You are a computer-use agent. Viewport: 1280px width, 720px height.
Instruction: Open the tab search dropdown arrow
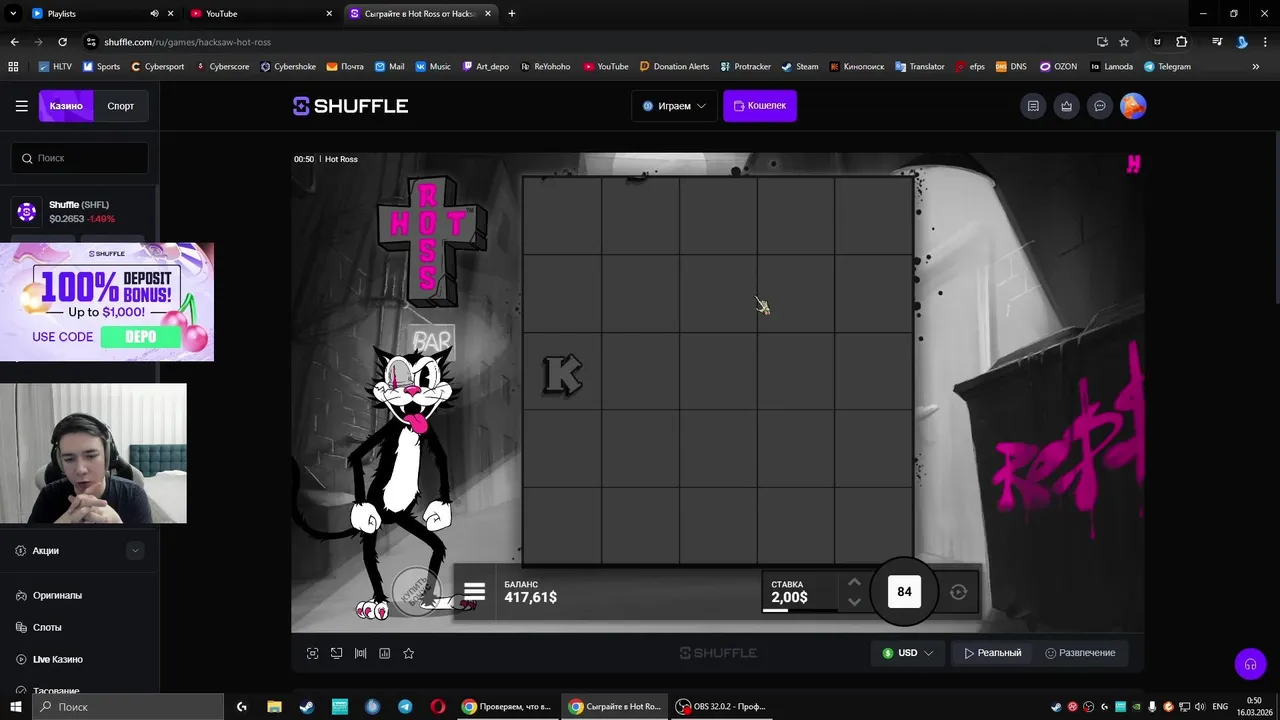[x=12, y=14]
